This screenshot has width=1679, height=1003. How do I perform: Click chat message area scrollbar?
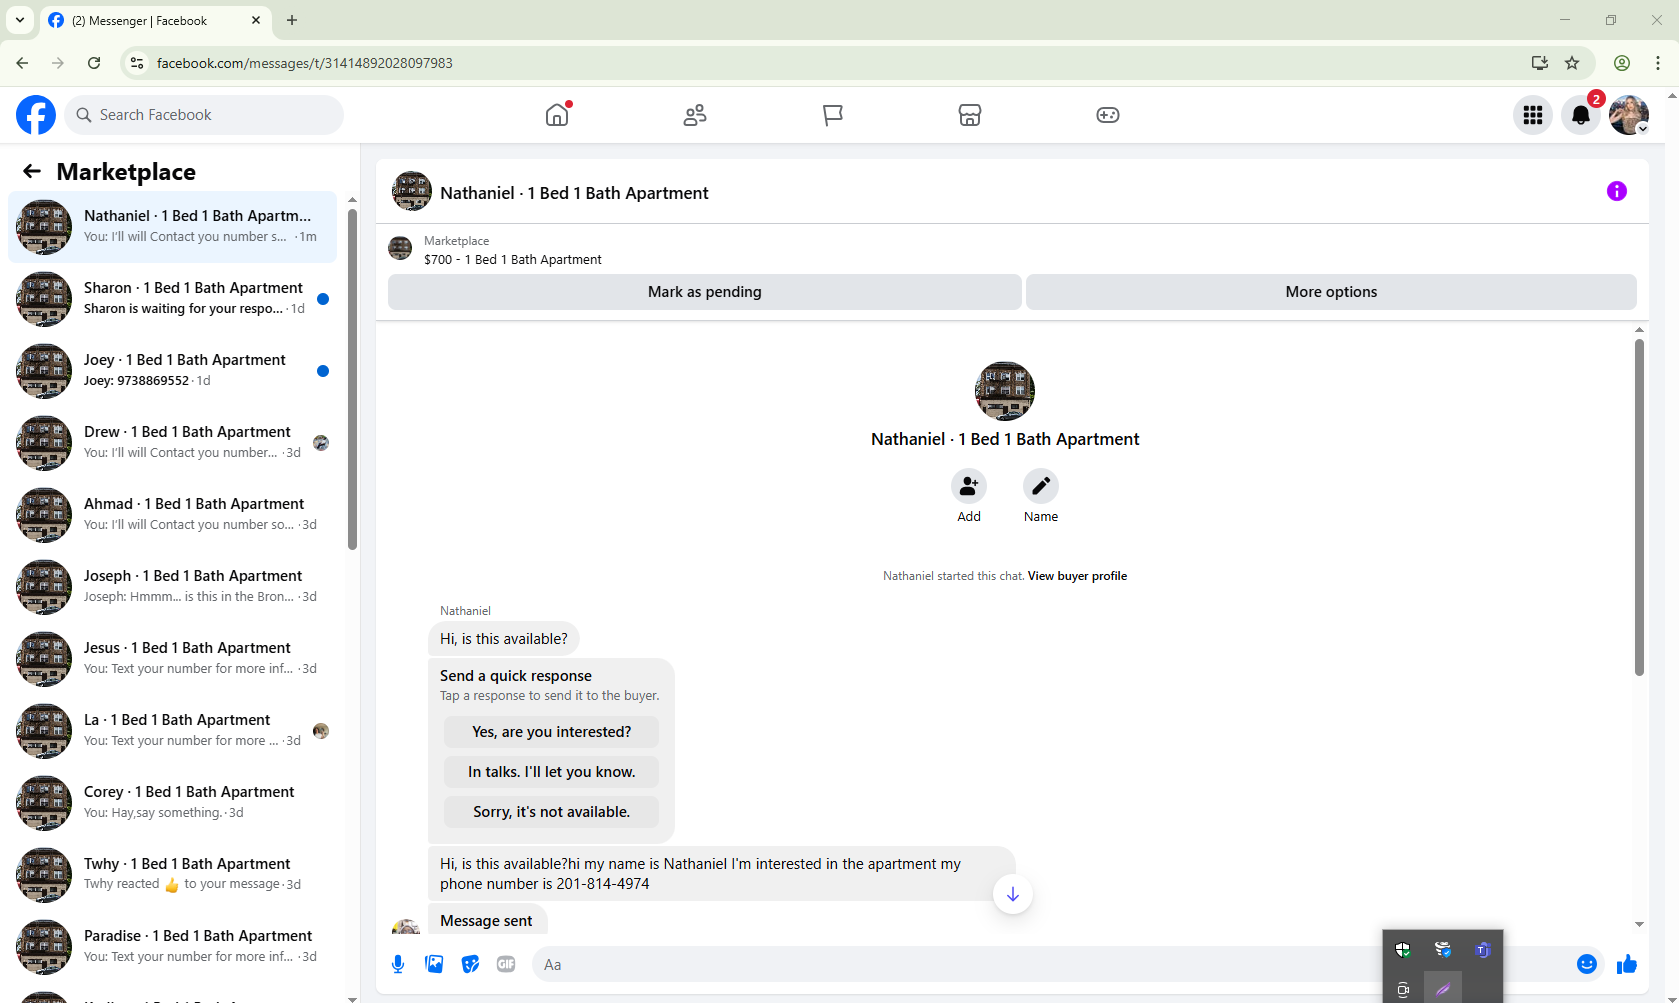(1639, 508)
